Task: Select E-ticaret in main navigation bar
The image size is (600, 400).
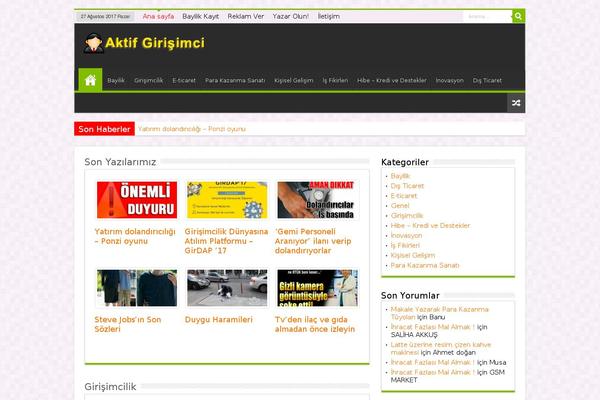Action: point(184,80)
